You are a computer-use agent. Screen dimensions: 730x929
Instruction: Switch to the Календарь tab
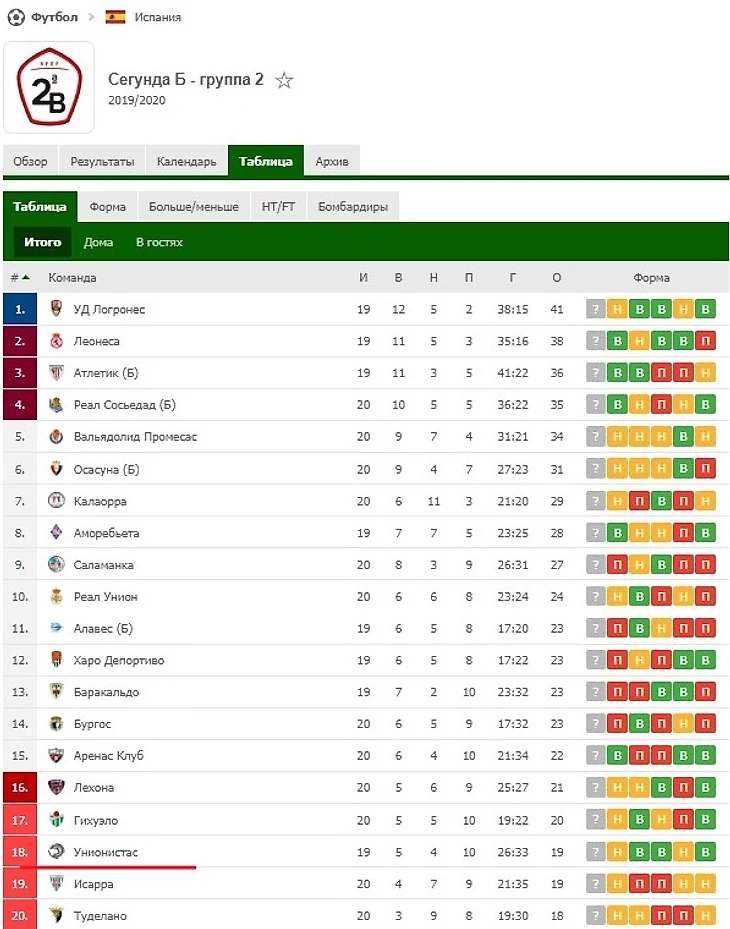(186, 161)
